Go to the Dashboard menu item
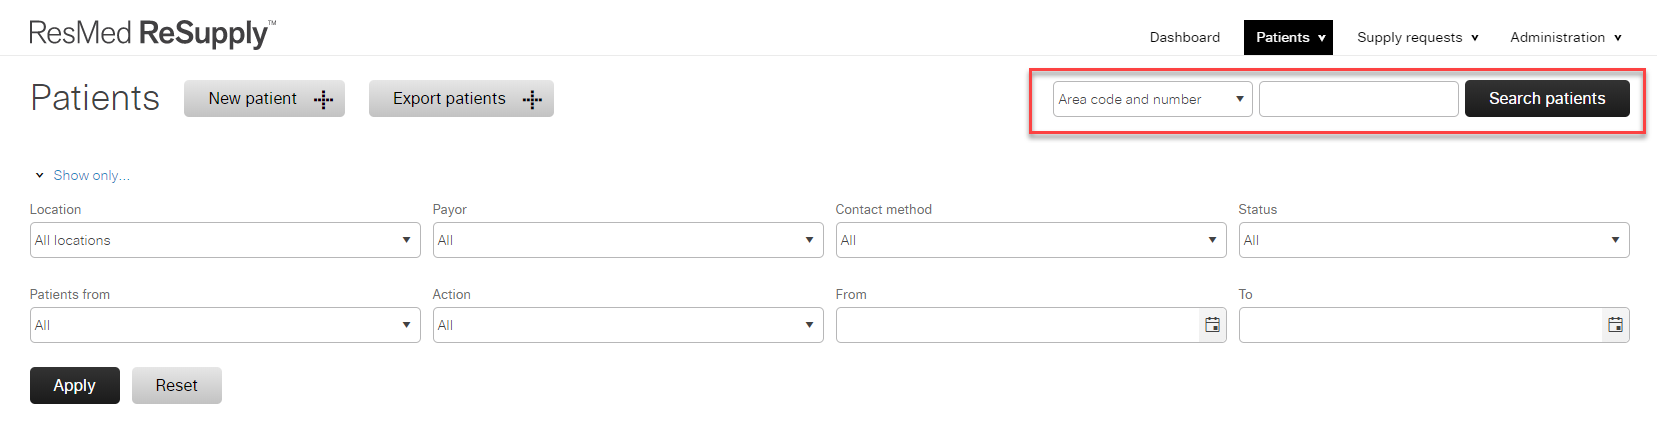 coord(1185,37)
